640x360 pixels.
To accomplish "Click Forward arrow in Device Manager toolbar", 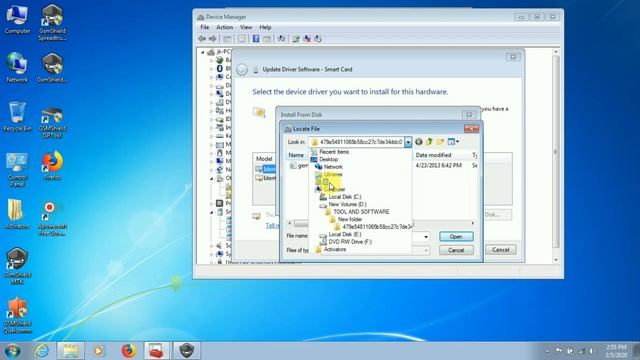I will [212, 39].
